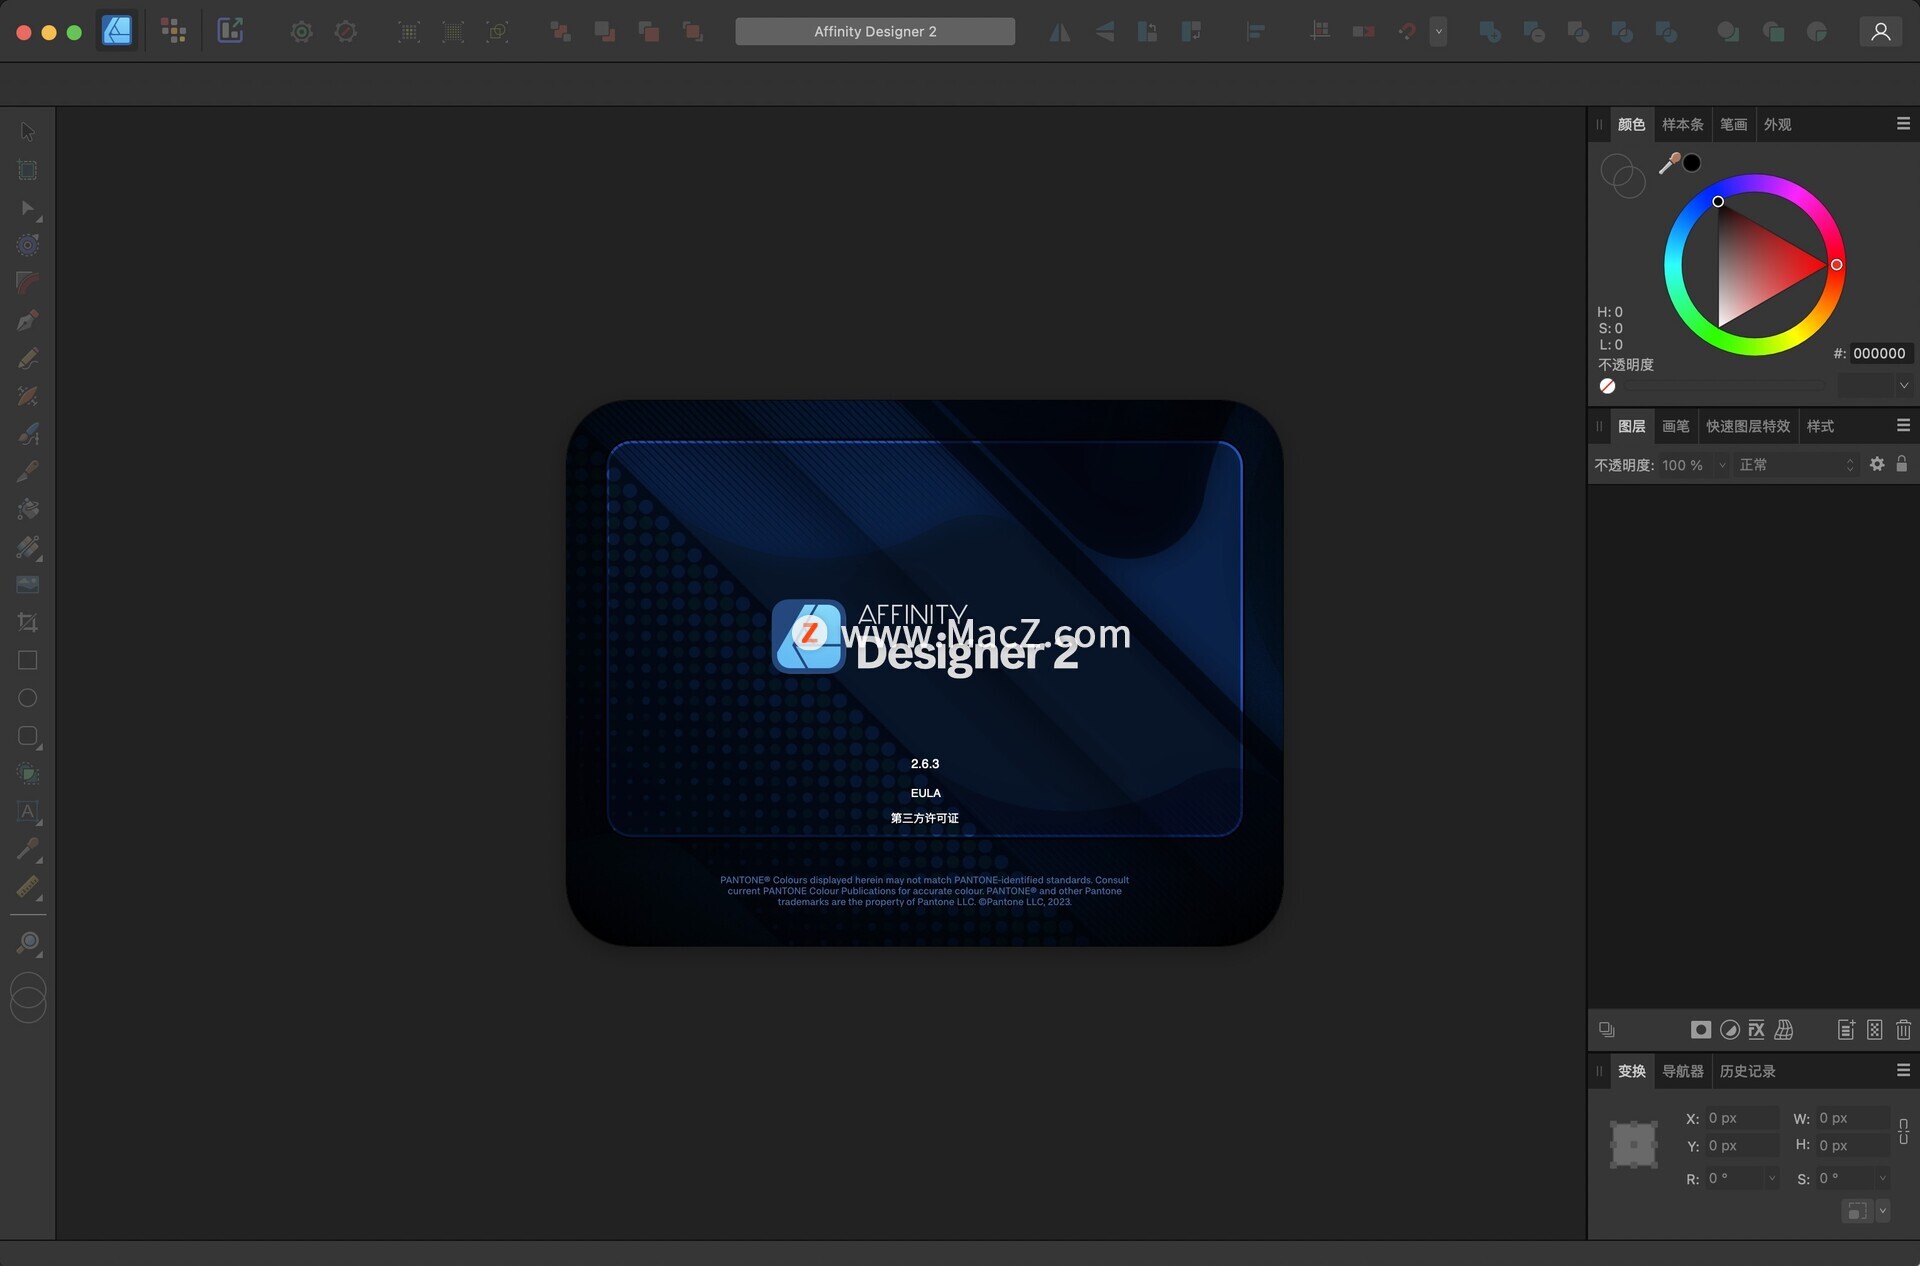Image resolution: width=1920 pixels, height=1266 pixels.
Task: Select the Place Image tool
Action: 28,585
